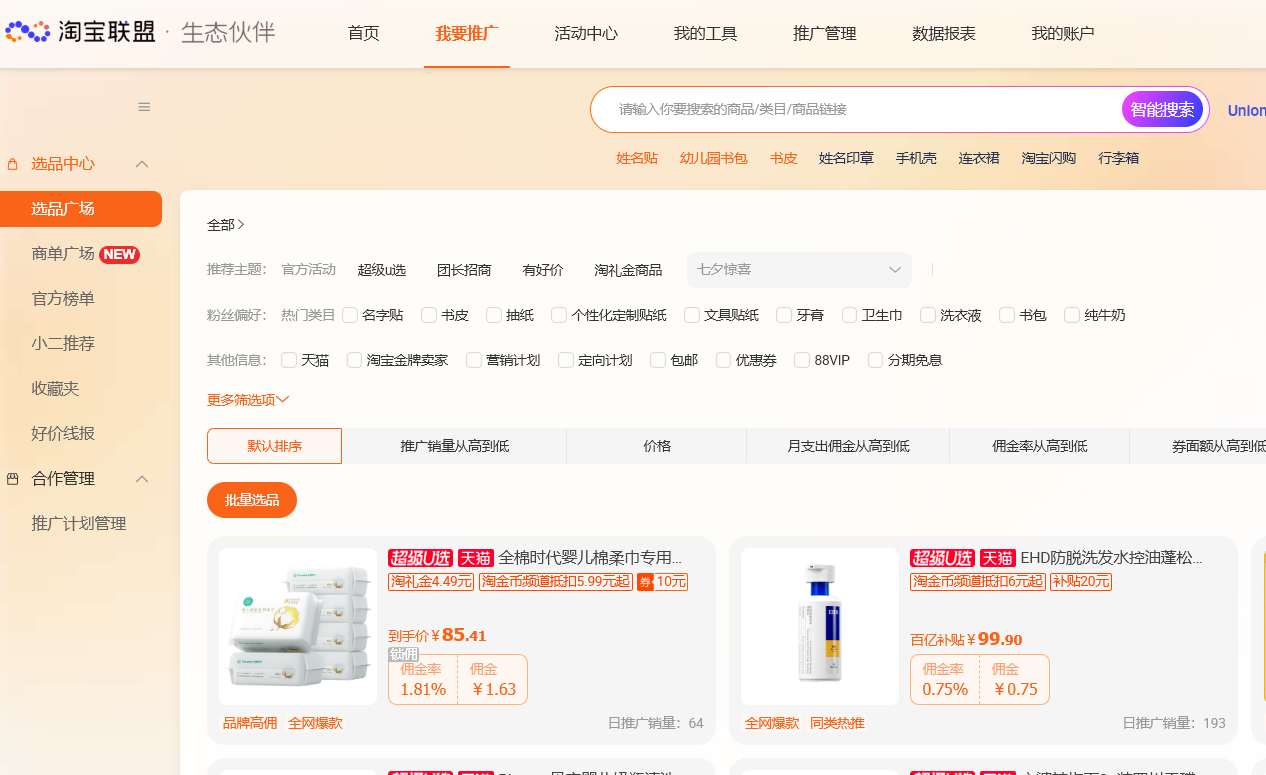Screen dimensions: 1266x775
Task: Open the EHD shampoo product thumbnail
Action: [x=820, y=627]
